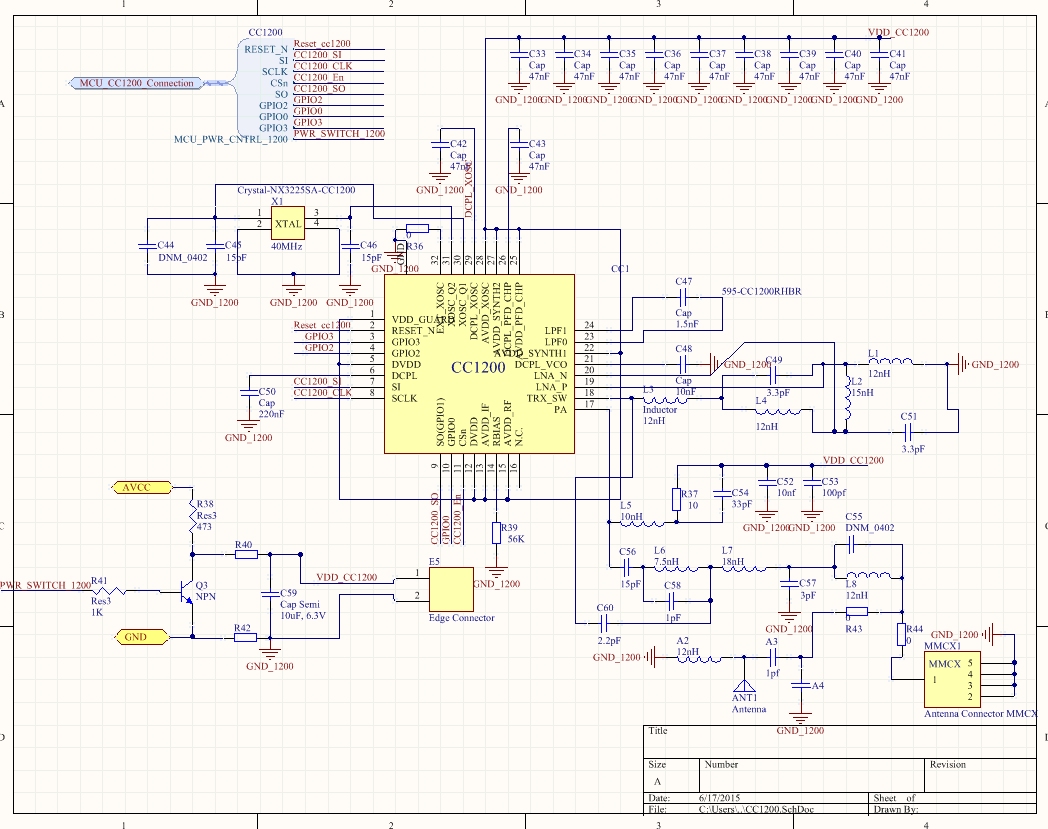The width and height of the screenshot is (1048, 829).
Task: Click the Antenna Connector MMCX label
Action: tap(980, 714)
